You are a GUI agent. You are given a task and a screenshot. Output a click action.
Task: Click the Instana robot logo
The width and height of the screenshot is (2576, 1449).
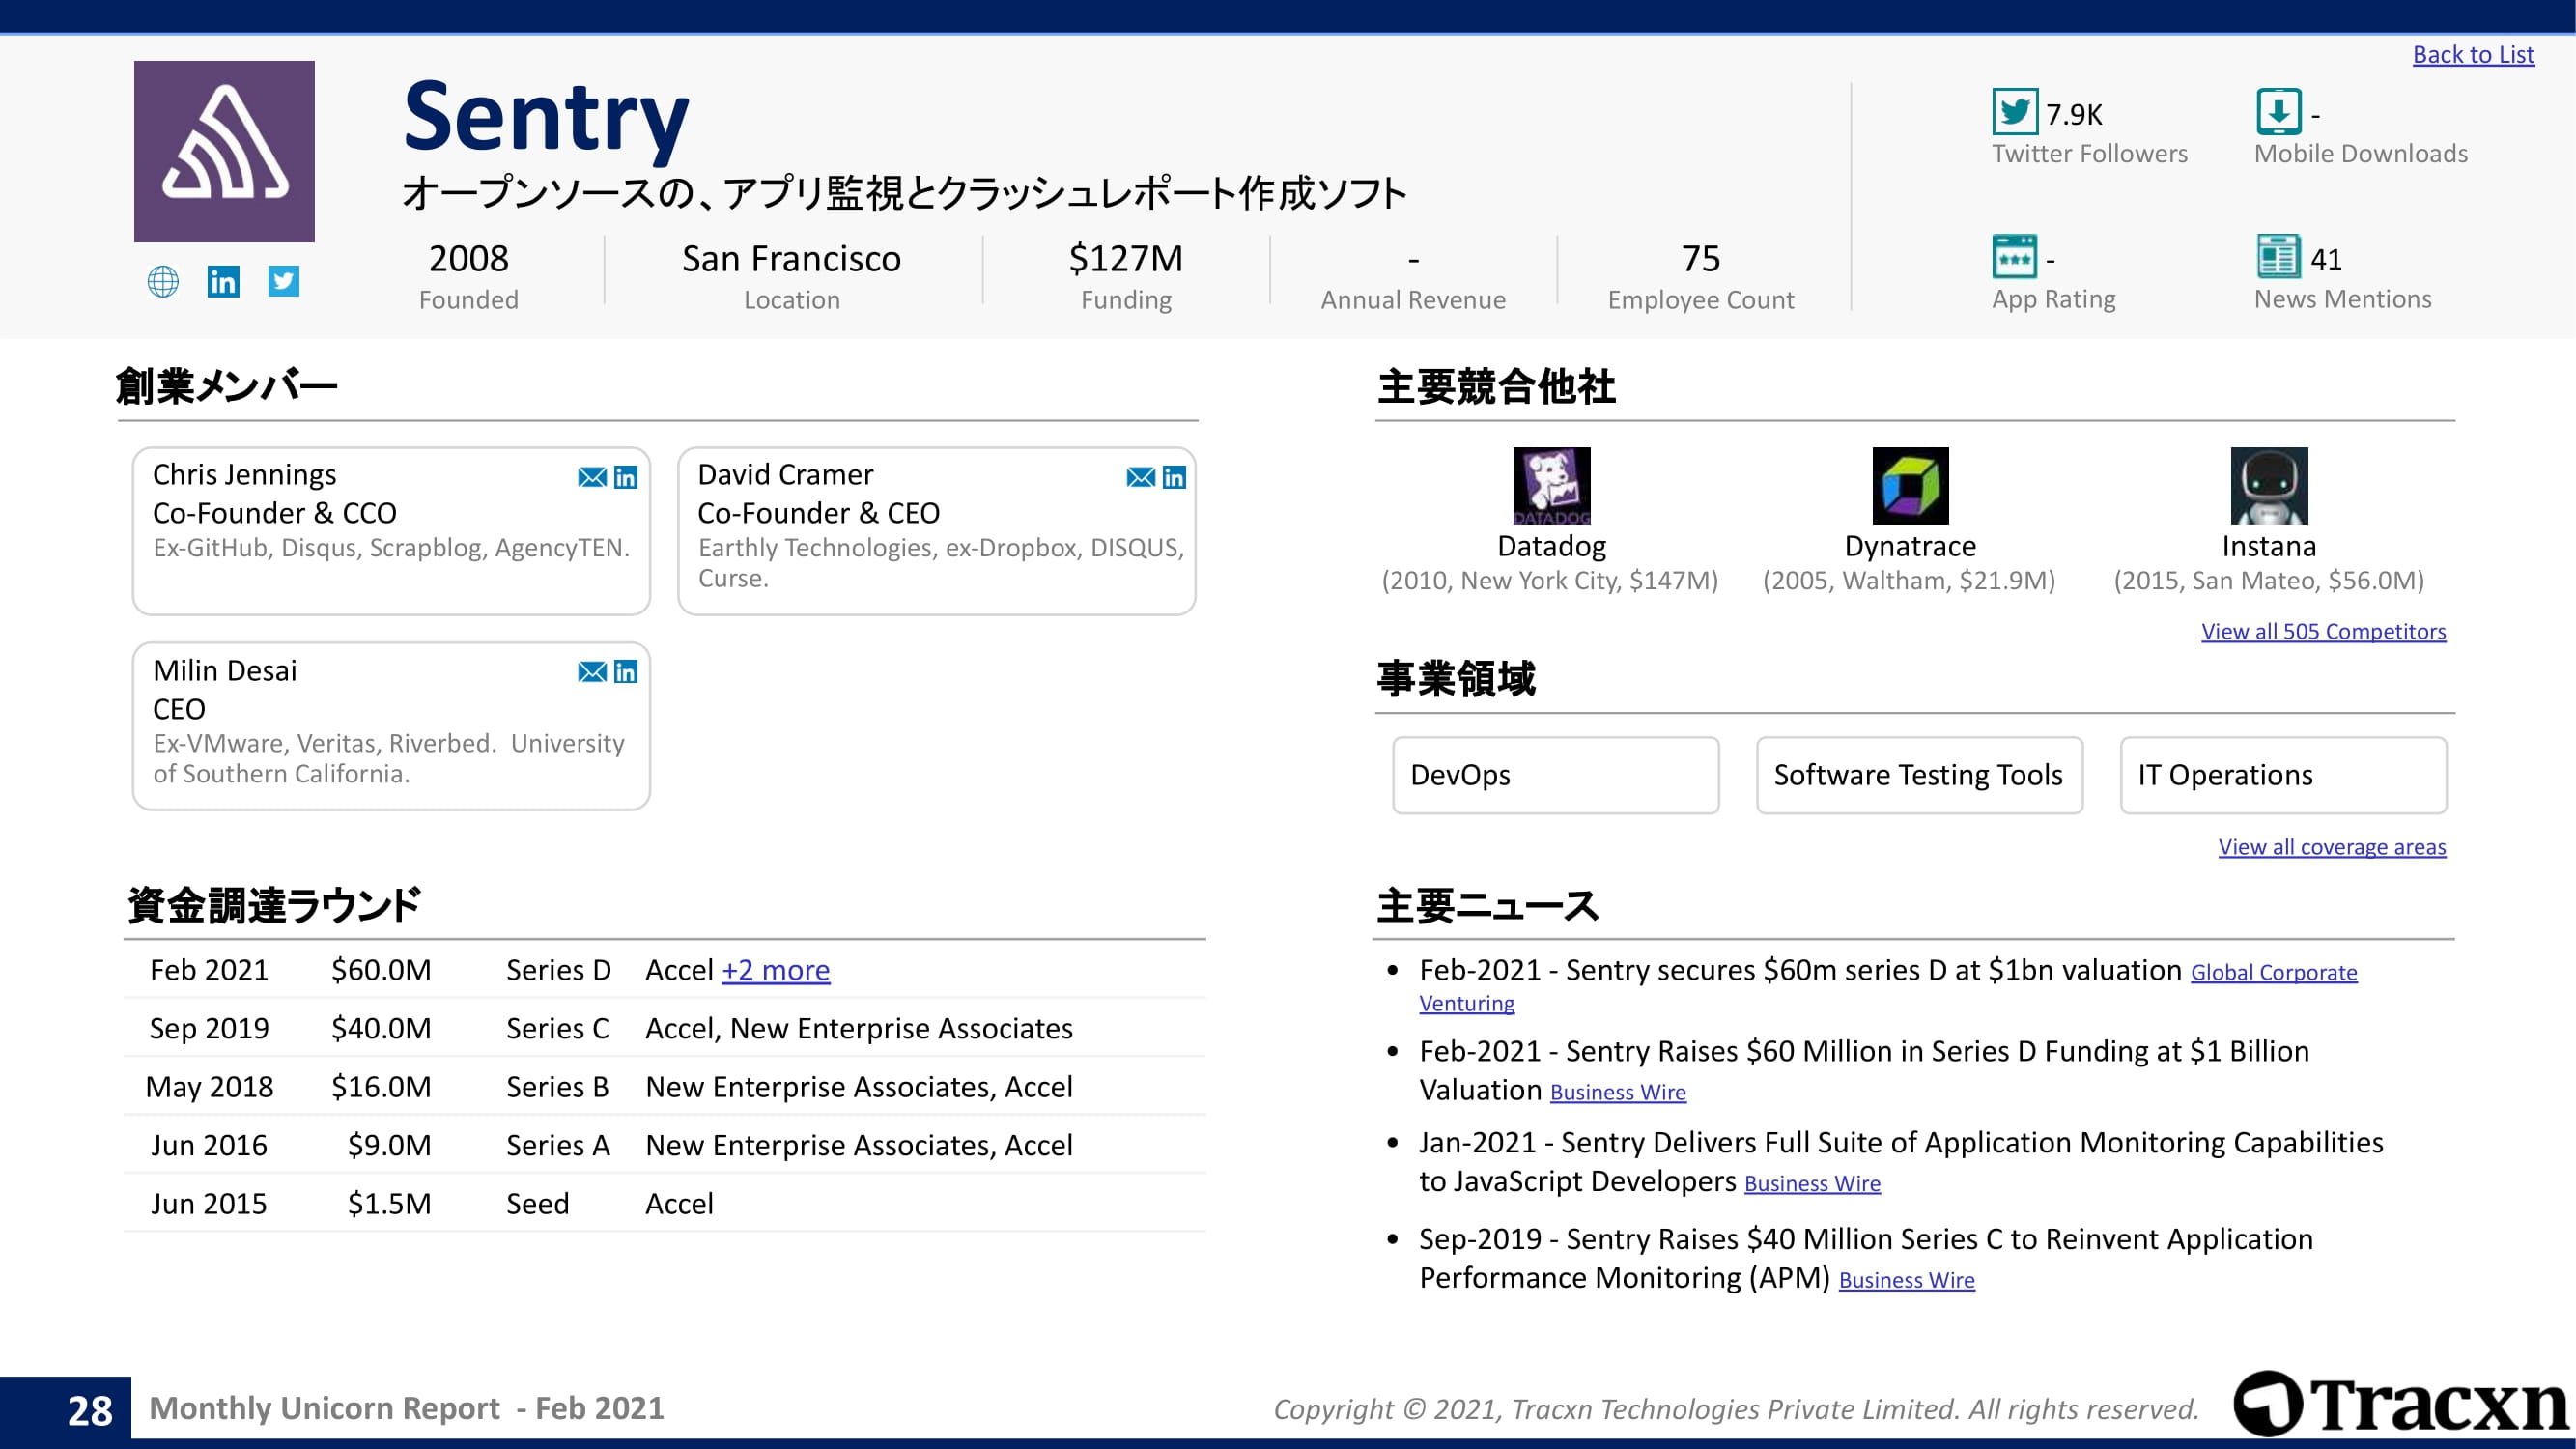[x=2268, y=486]
